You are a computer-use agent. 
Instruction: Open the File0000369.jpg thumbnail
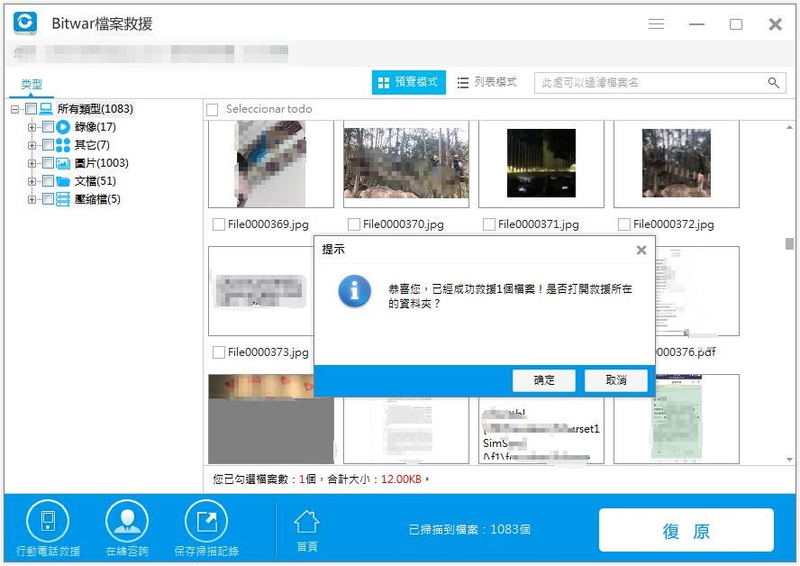[x=271, y=164]
